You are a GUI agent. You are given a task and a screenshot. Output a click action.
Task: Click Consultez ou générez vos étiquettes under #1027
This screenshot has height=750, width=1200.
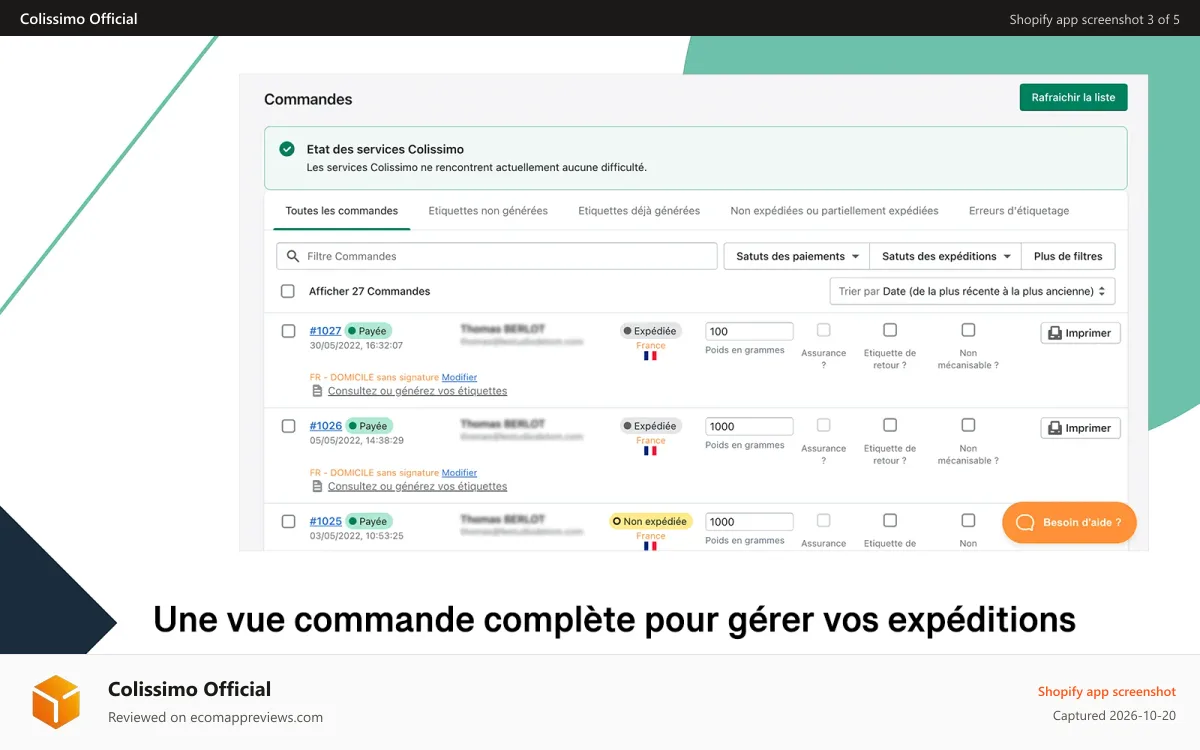point(417,391)
